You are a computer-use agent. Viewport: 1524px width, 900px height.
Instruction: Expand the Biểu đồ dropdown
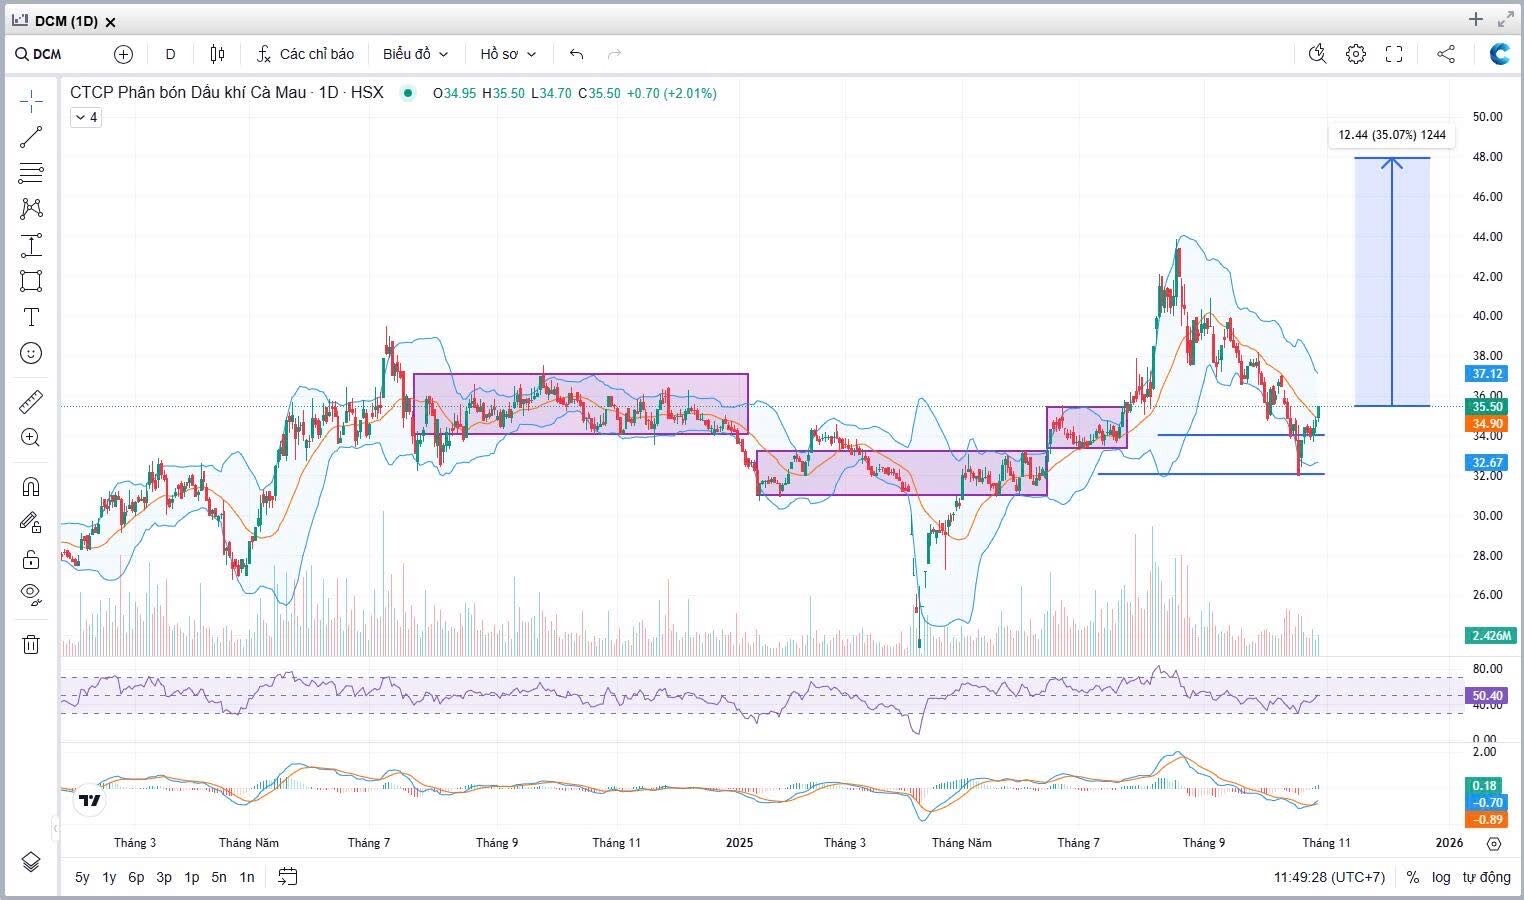(x=415, y=54)
